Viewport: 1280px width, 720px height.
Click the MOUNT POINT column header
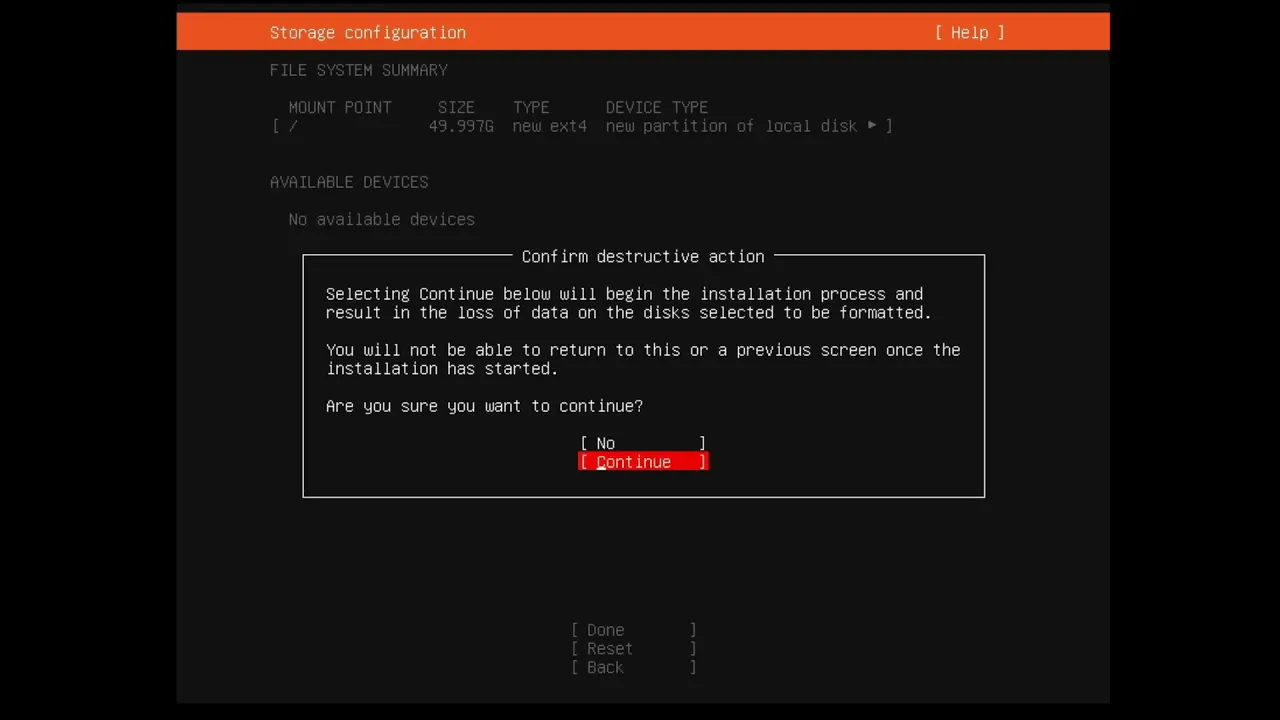coord(340,107)
